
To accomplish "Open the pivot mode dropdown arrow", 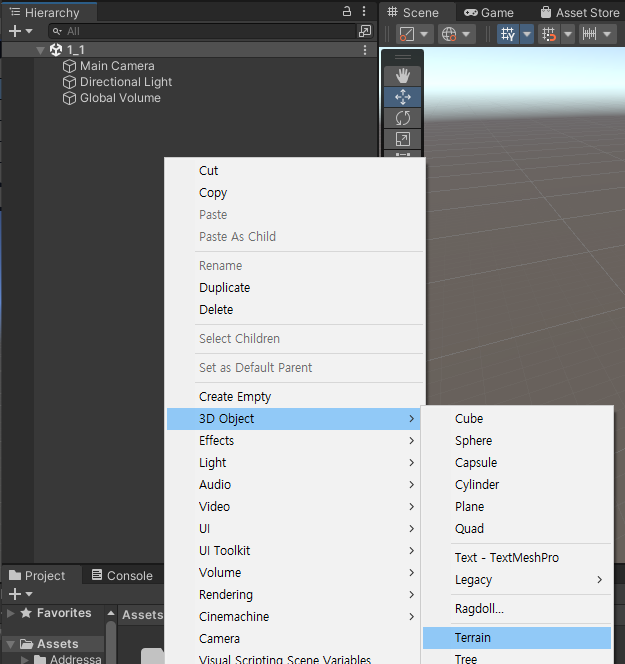I will click(424, 34).
